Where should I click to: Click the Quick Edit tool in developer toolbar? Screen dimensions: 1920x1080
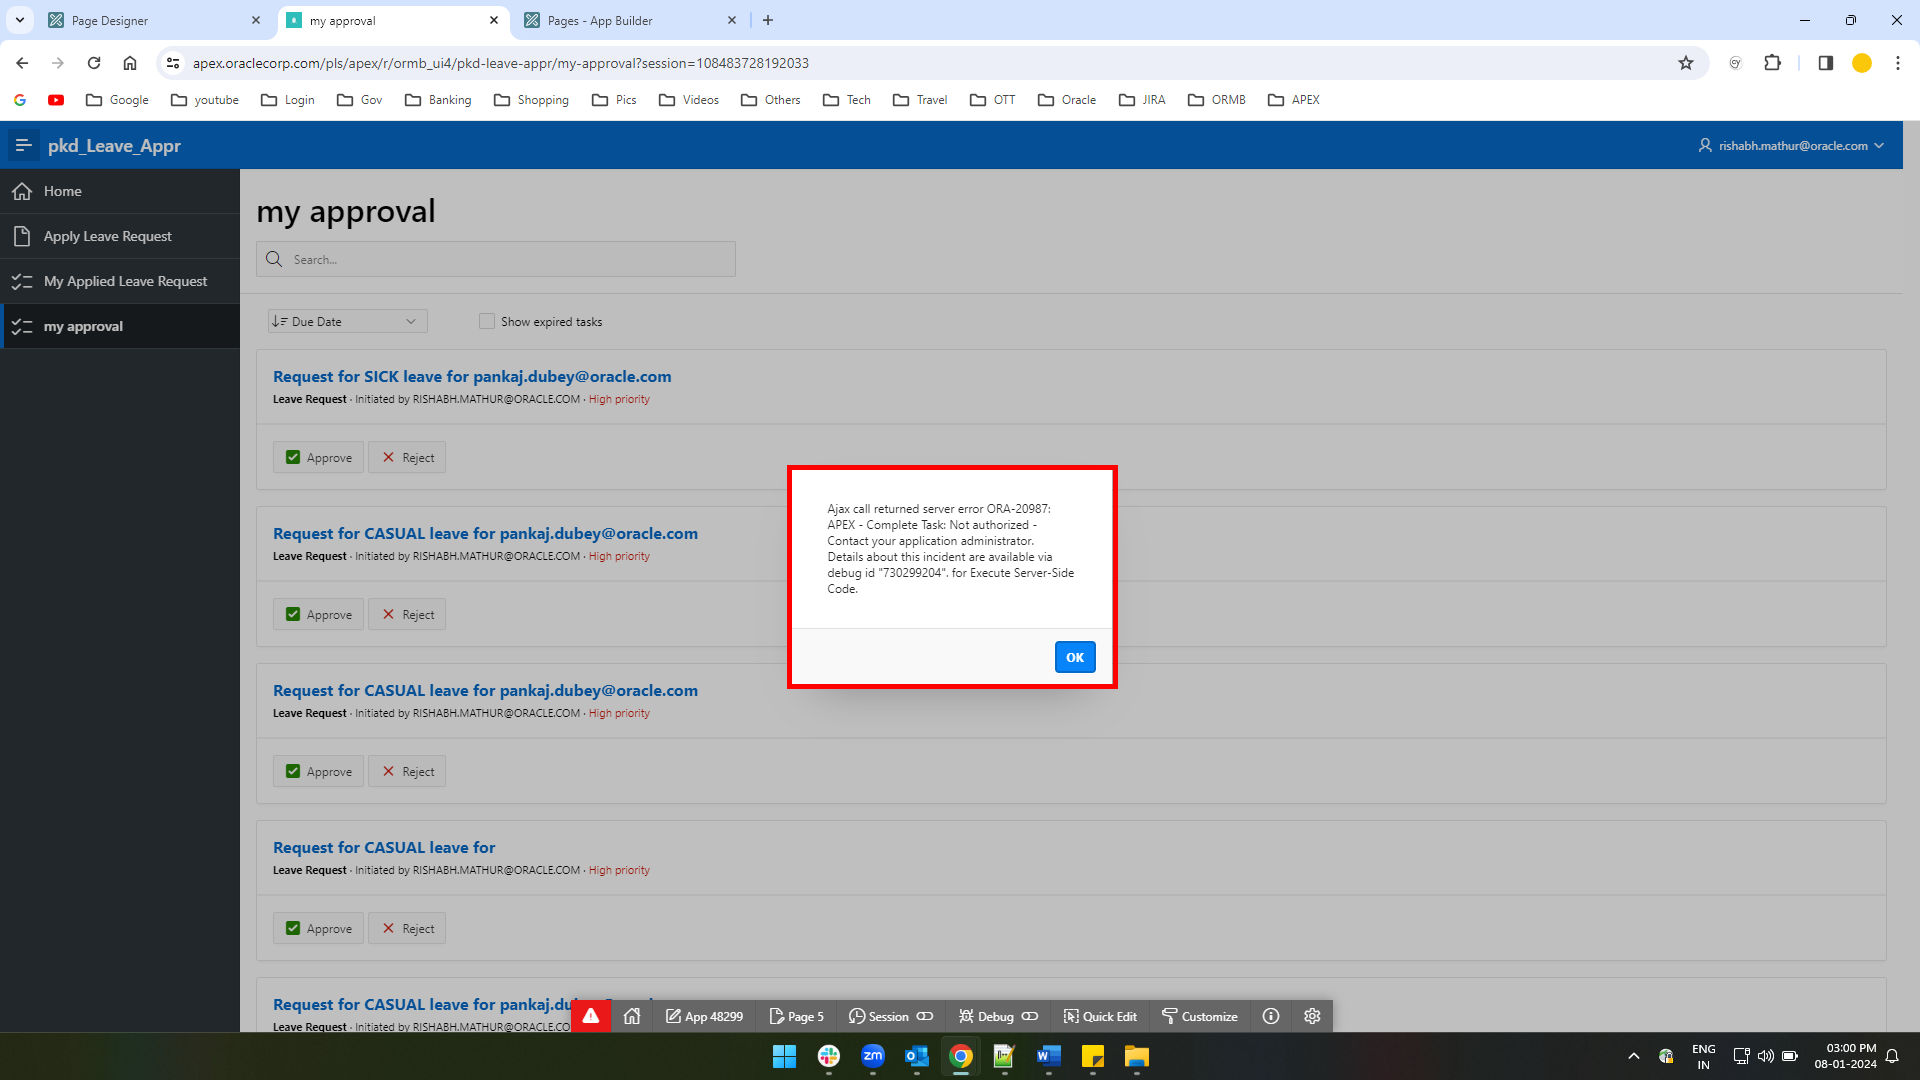(1099, 1016)
